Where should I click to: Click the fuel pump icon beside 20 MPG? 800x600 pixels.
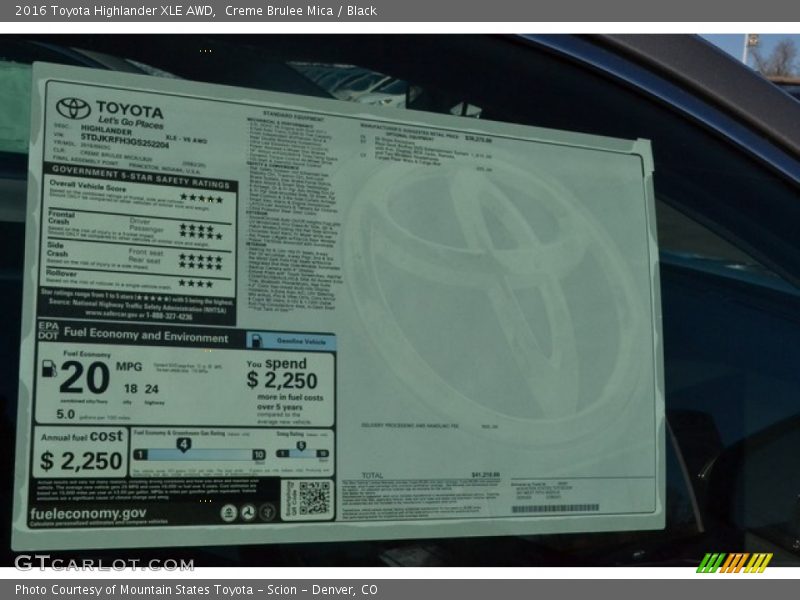coord(49,368)
